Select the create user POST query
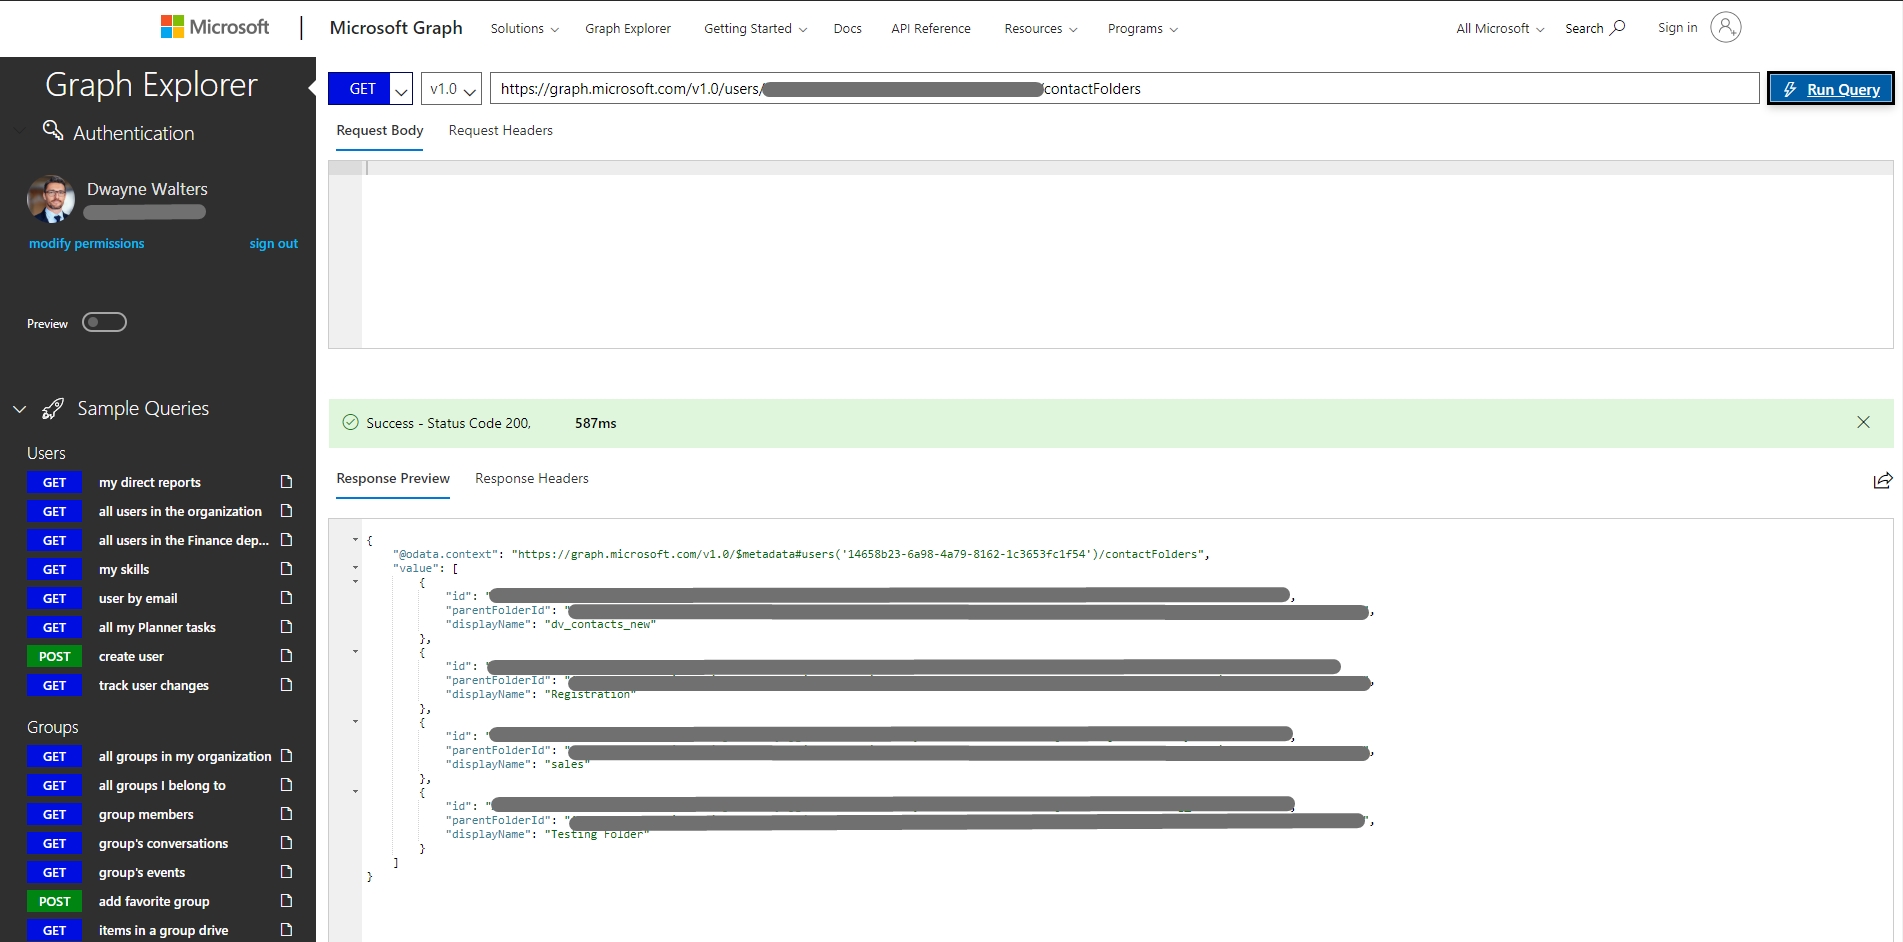The height and width of the screenshot is (942, 1903). point(131,656)
